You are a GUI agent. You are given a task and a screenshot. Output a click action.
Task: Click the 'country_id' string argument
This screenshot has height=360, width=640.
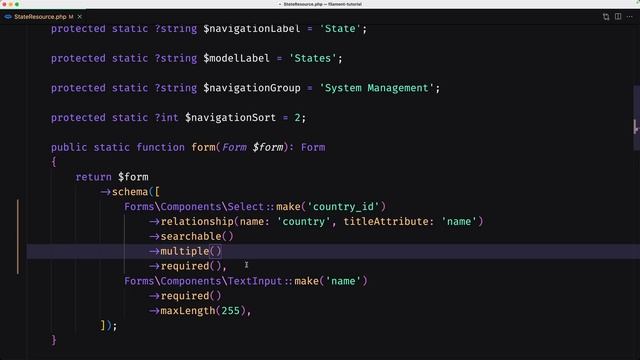pyautogui.click(x=343, y=207)
